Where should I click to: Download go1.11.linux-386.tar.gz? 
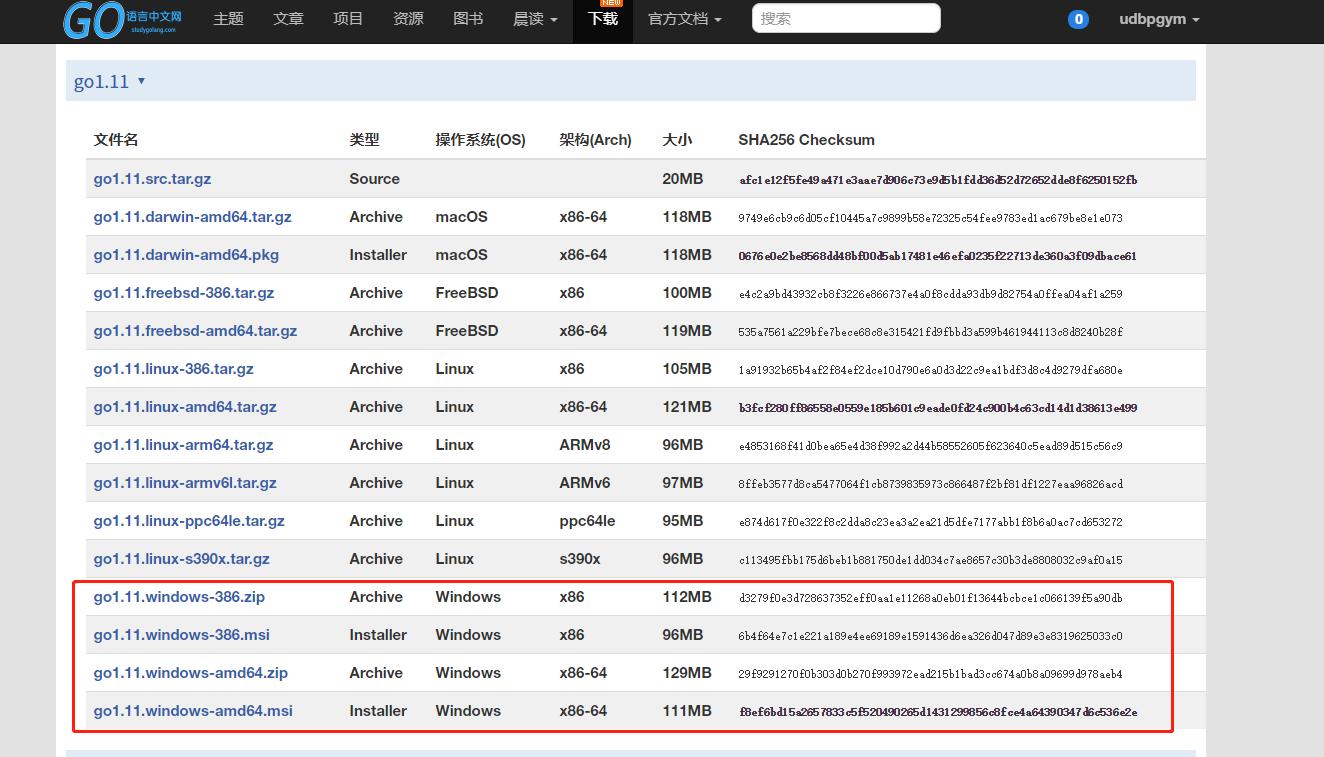174,369
